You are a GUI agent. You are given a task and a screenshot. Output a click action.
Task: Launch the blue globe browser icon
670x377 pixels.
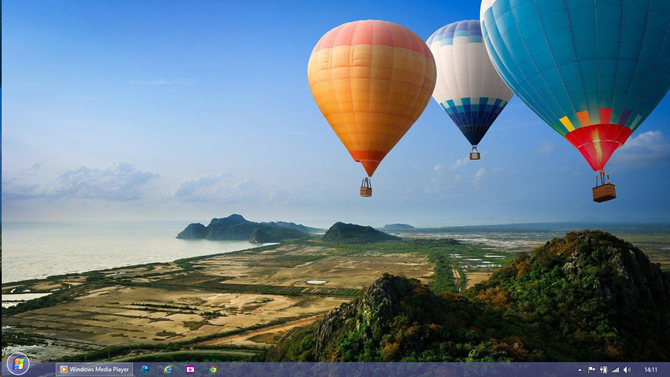coord(145,369)
